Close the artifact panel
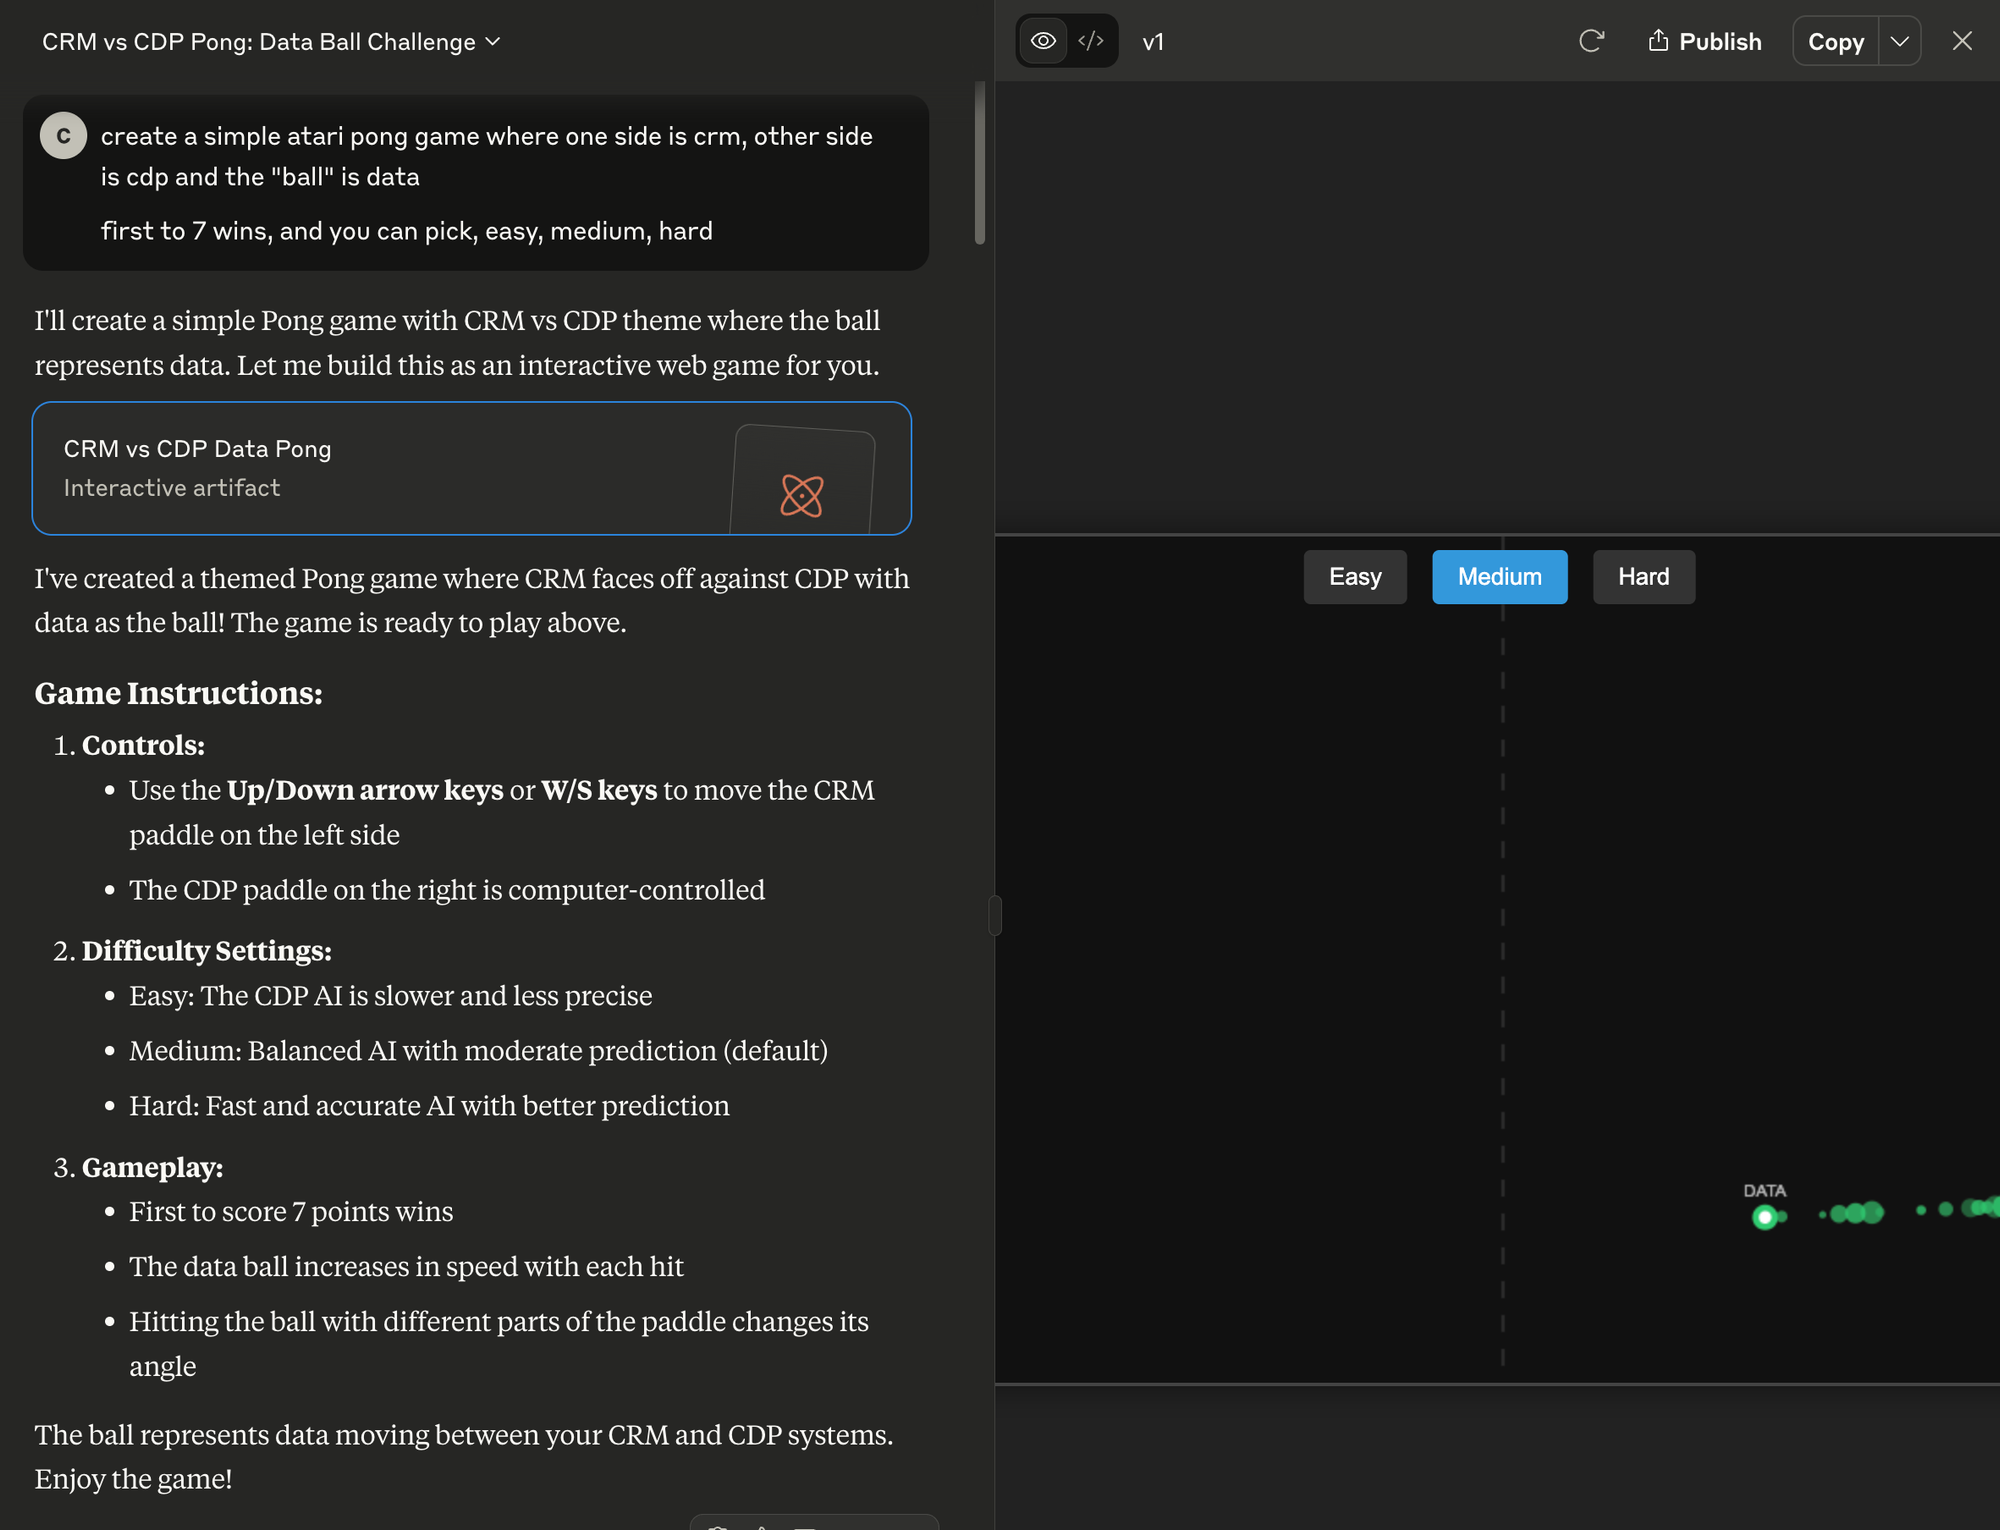The image size is (2000, 1530). [1962, 41]
